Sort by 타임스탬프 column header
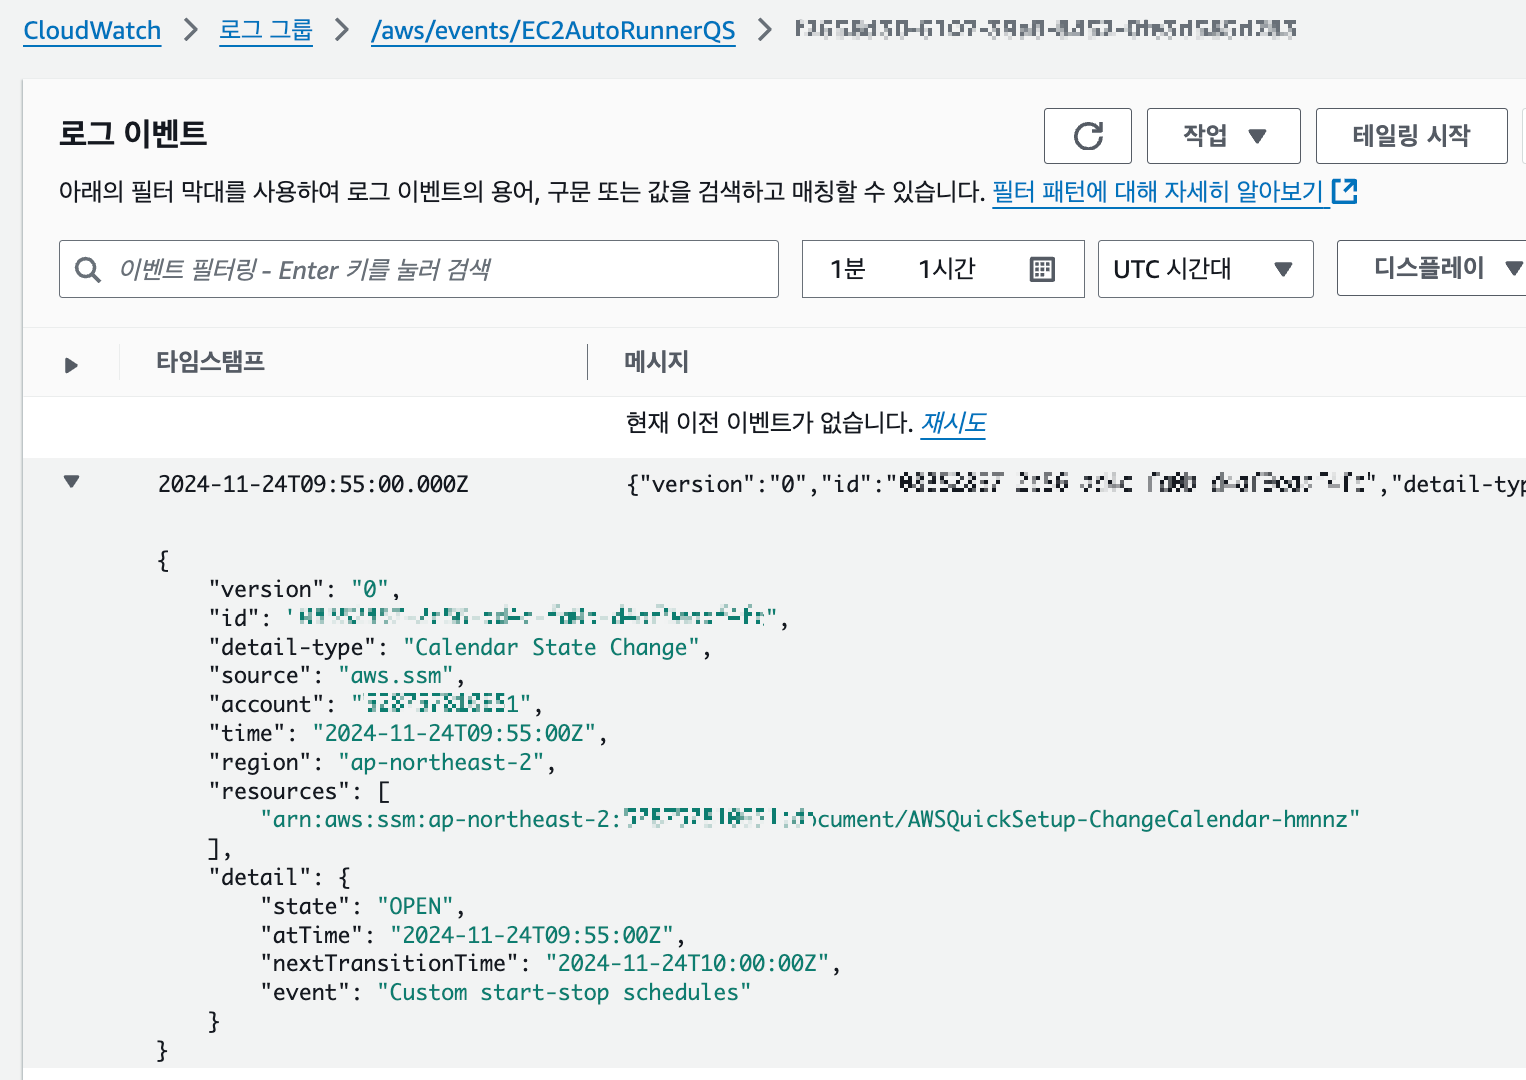Viewport: 1526px width, 1080px height. pos(210,362)
